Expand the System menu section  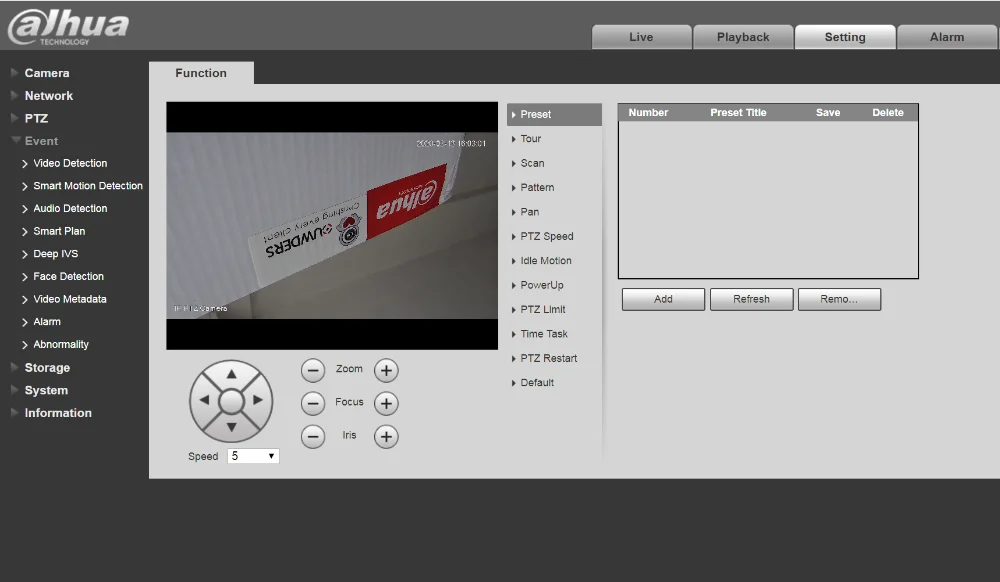(x=46, y=390)
